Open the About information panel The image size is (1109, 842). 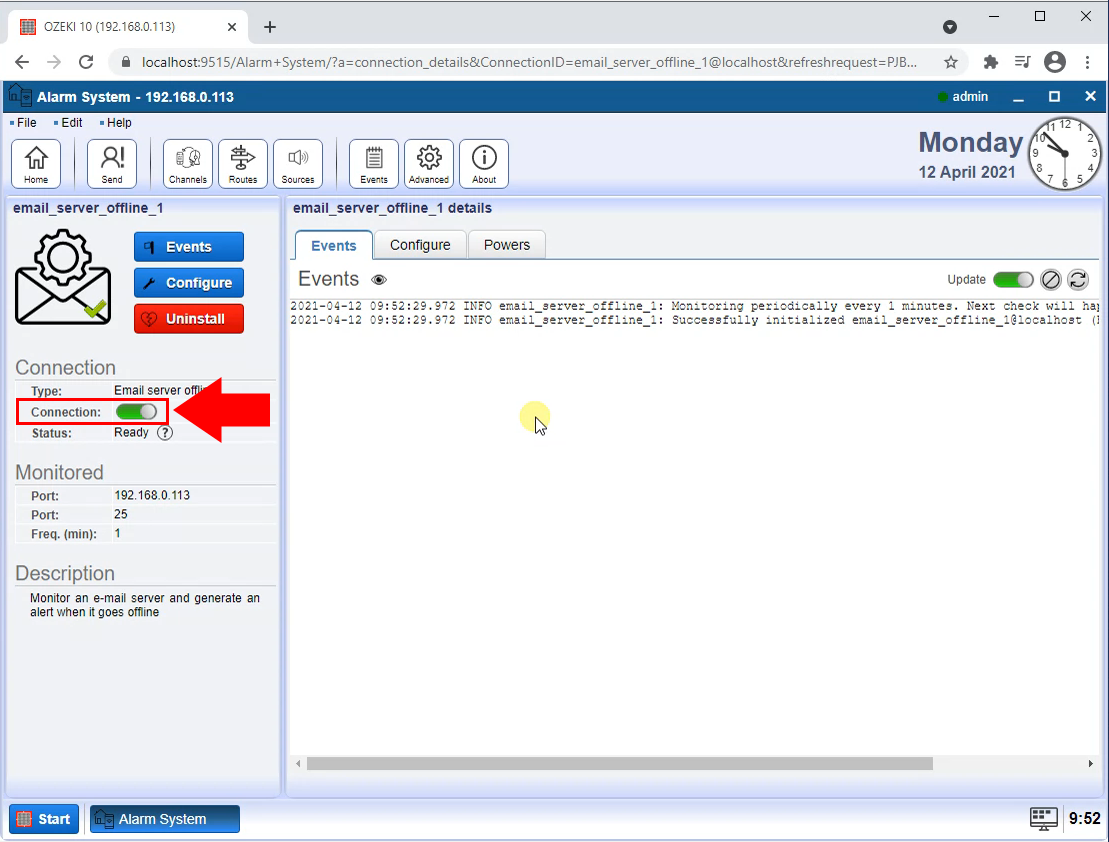coord(483,163)
